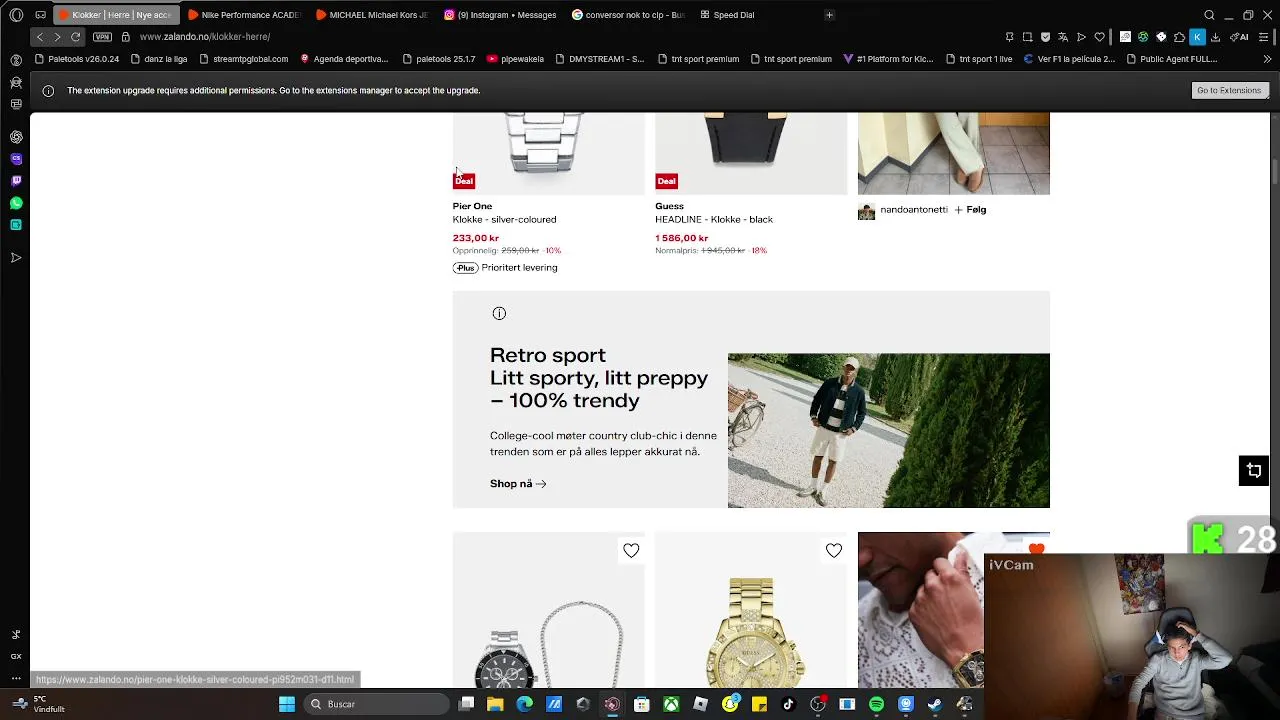The width and height of the screenshot is (1280, 720).
Task: Open the Retro sport banner photo
Action: coord(889,430)
